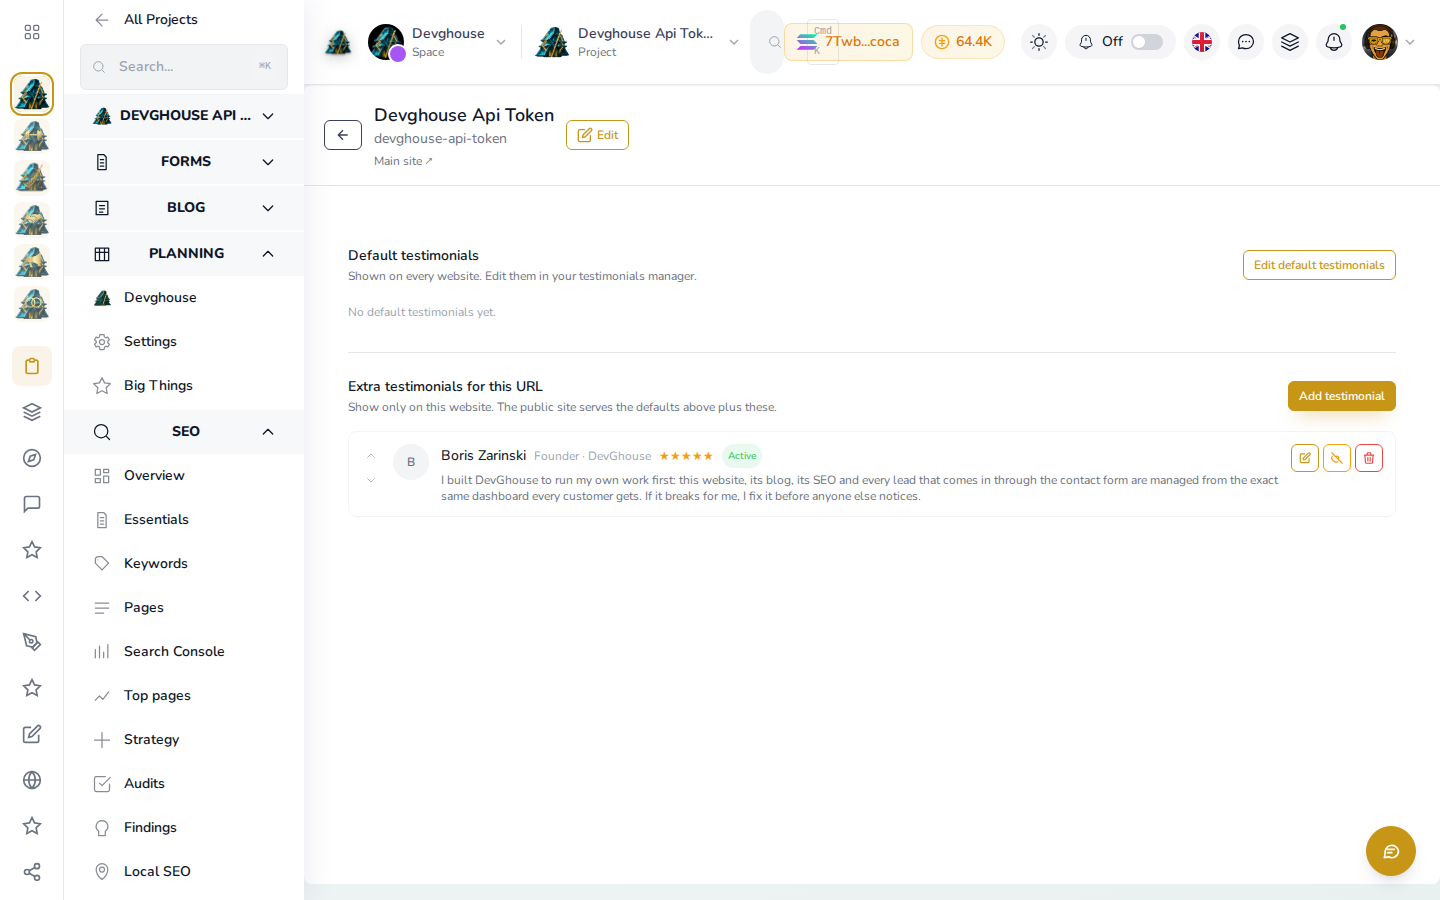Expand the FORMS section

pos(184,162)
